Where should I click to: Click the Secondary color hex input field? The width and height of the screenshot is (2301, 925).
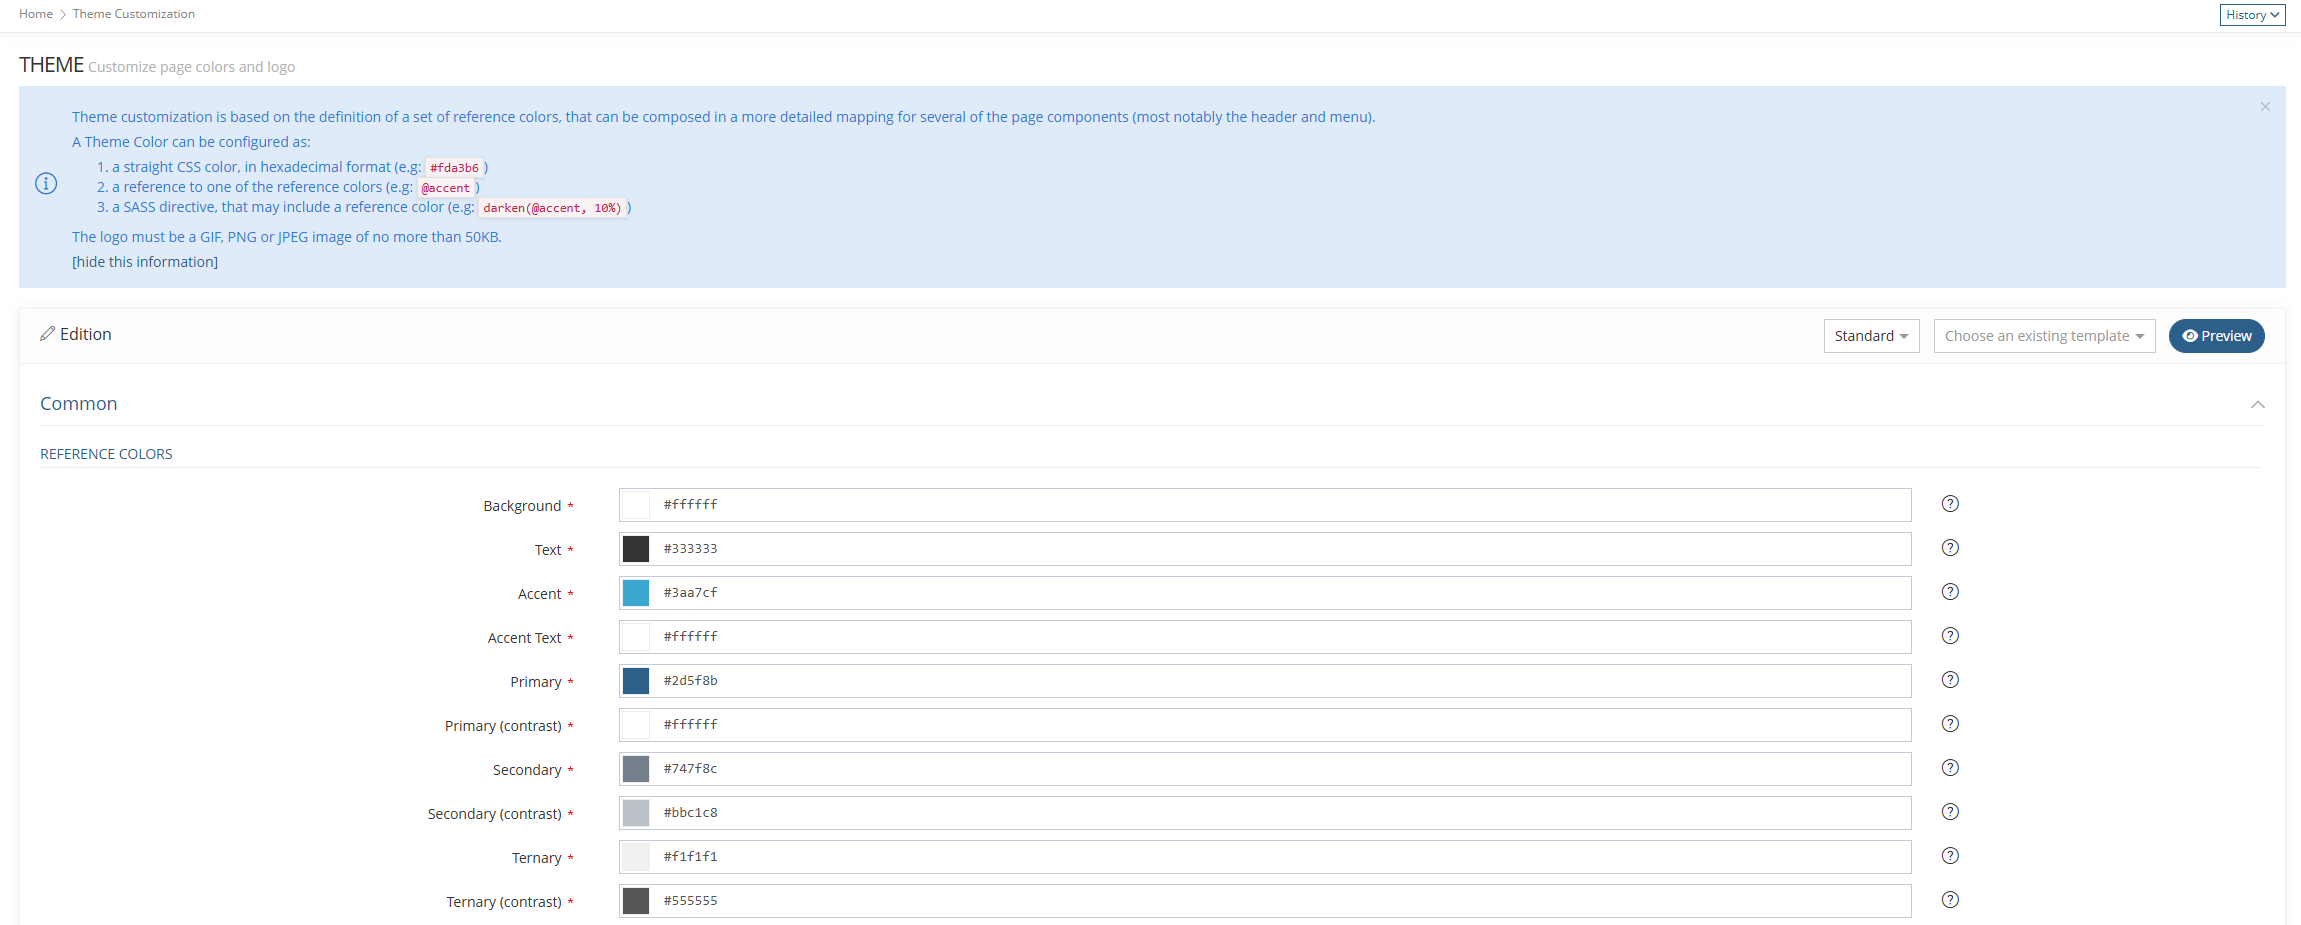point(1280,769)
